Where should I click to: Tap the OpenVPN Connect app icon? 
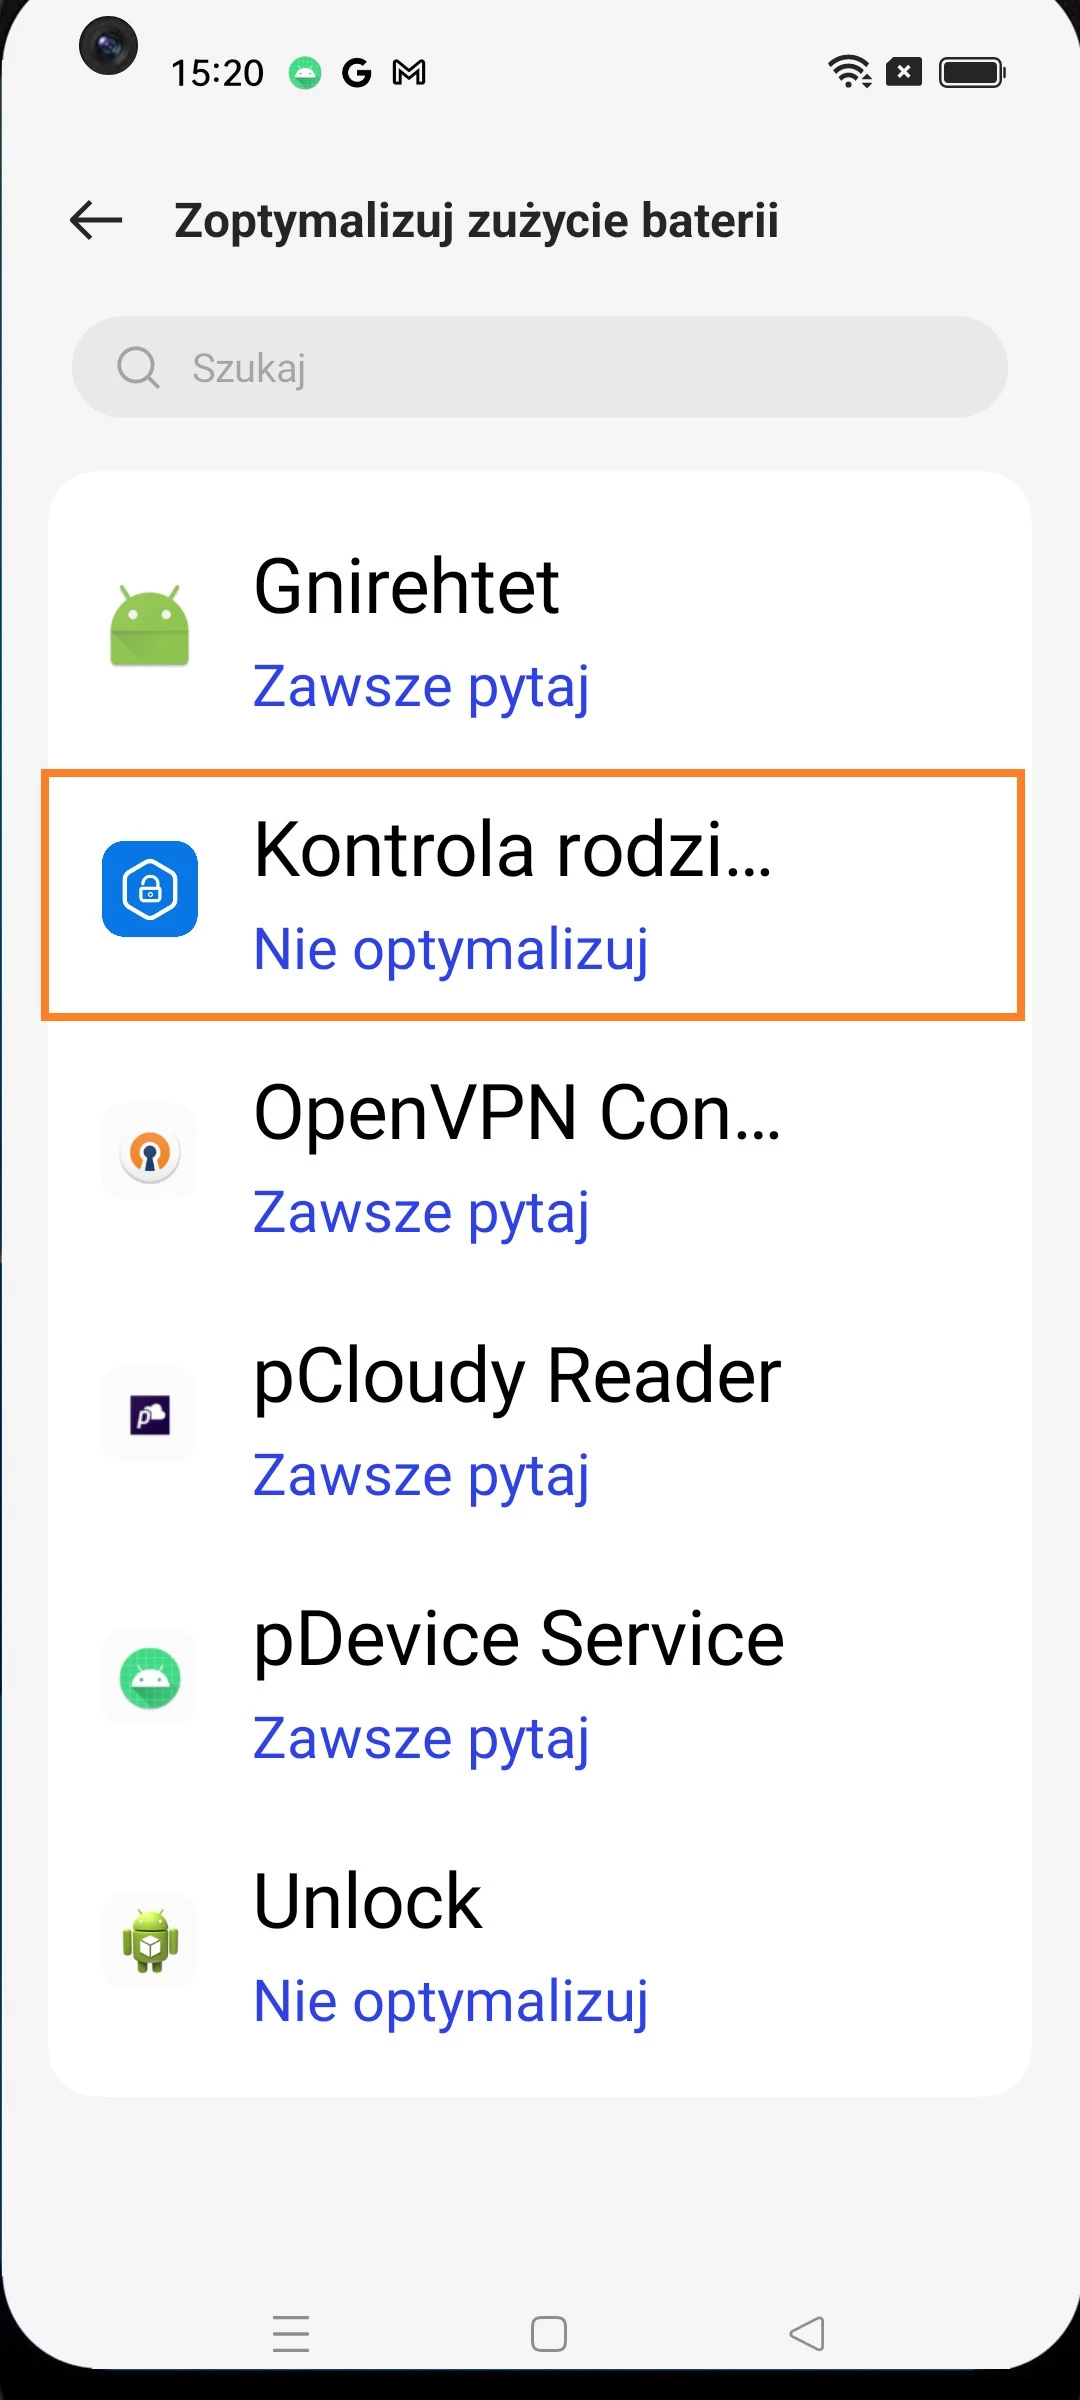(150, 1152)
